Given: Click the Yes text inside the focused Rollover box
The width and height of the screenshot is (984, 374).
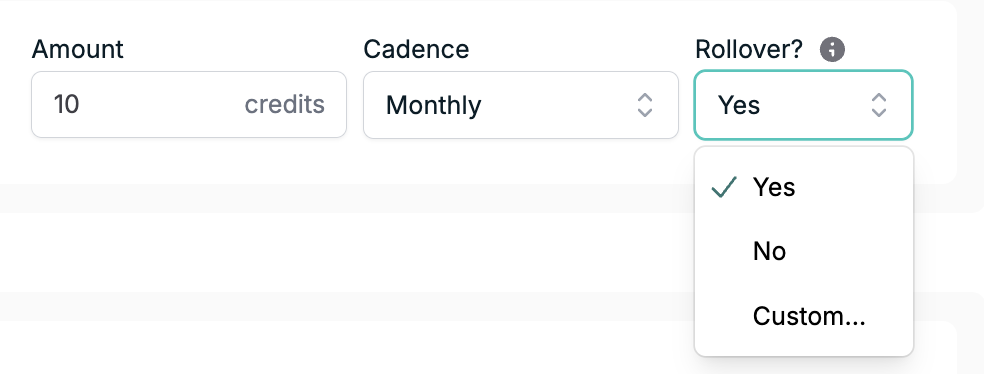Looking at the screenshot, I should tap(739, 105).
